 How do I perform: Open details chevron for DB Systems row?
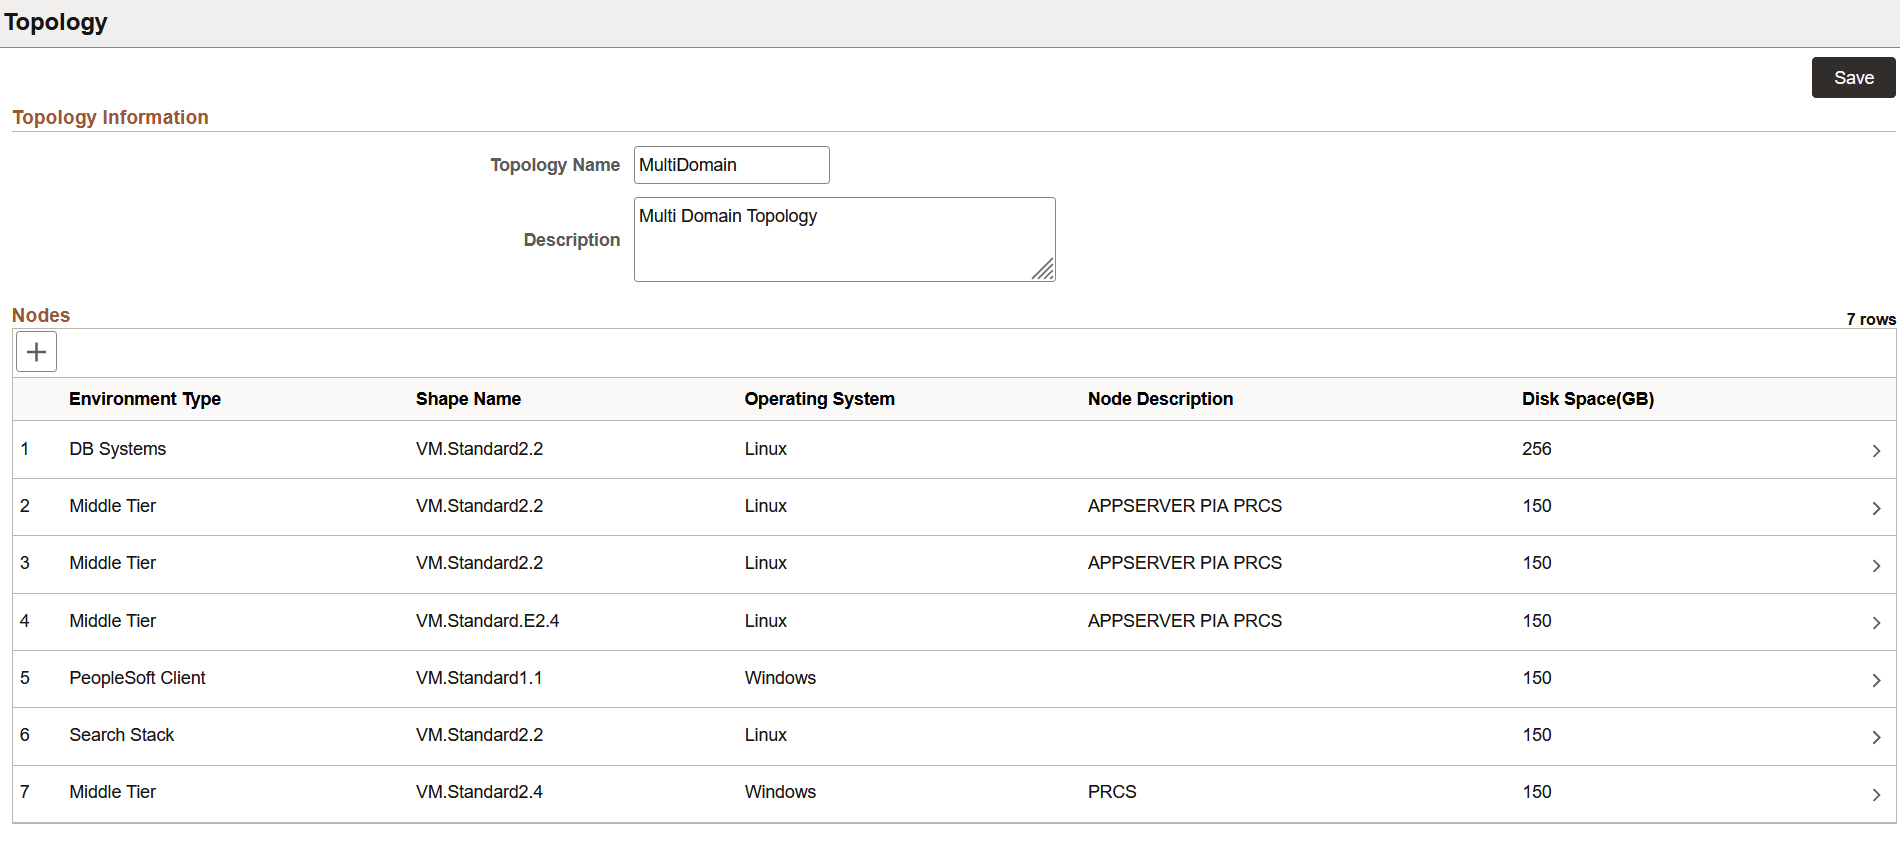click(1876, 451)
